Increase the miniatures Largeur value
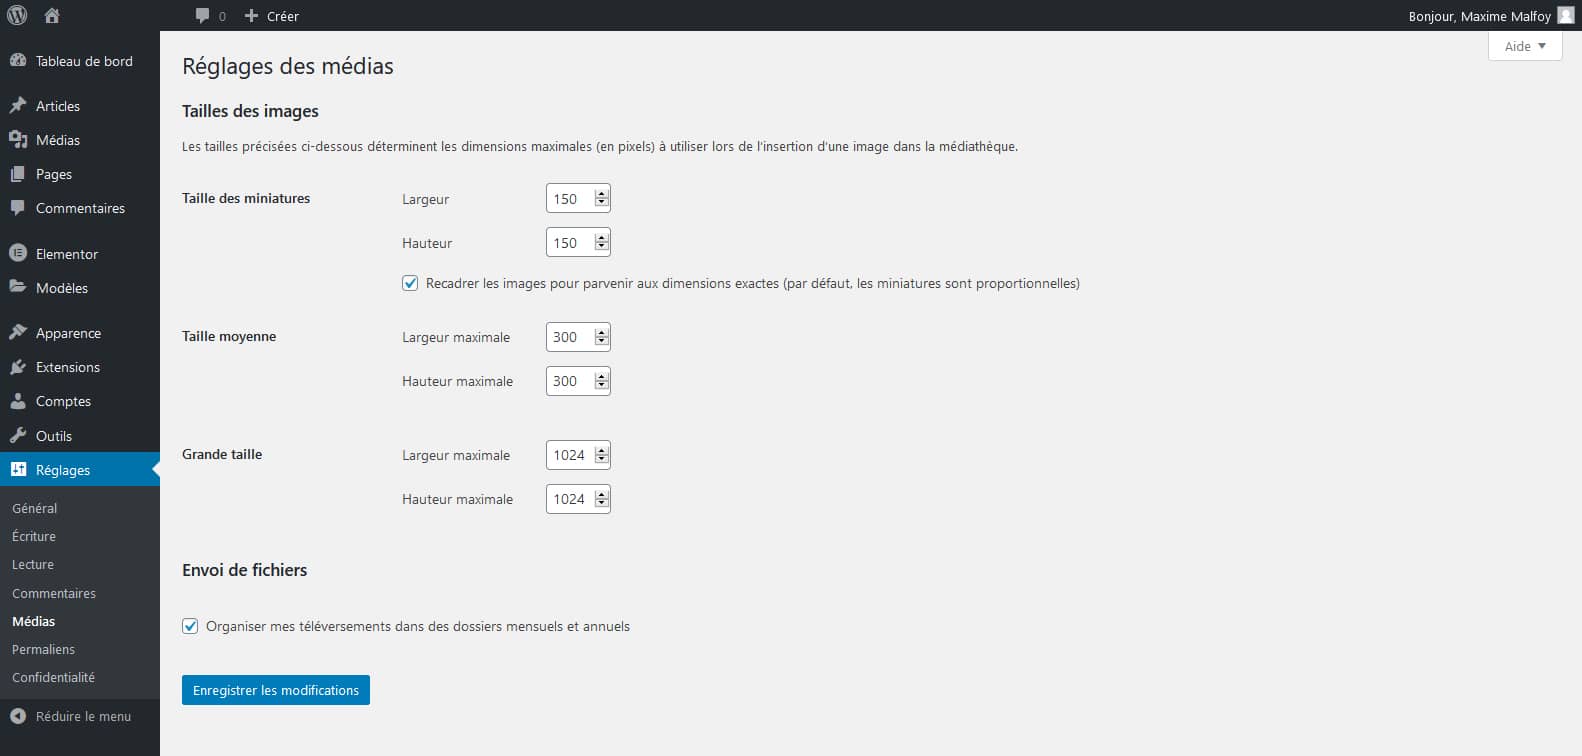The image size is (1582, 756). click(601, 194)
